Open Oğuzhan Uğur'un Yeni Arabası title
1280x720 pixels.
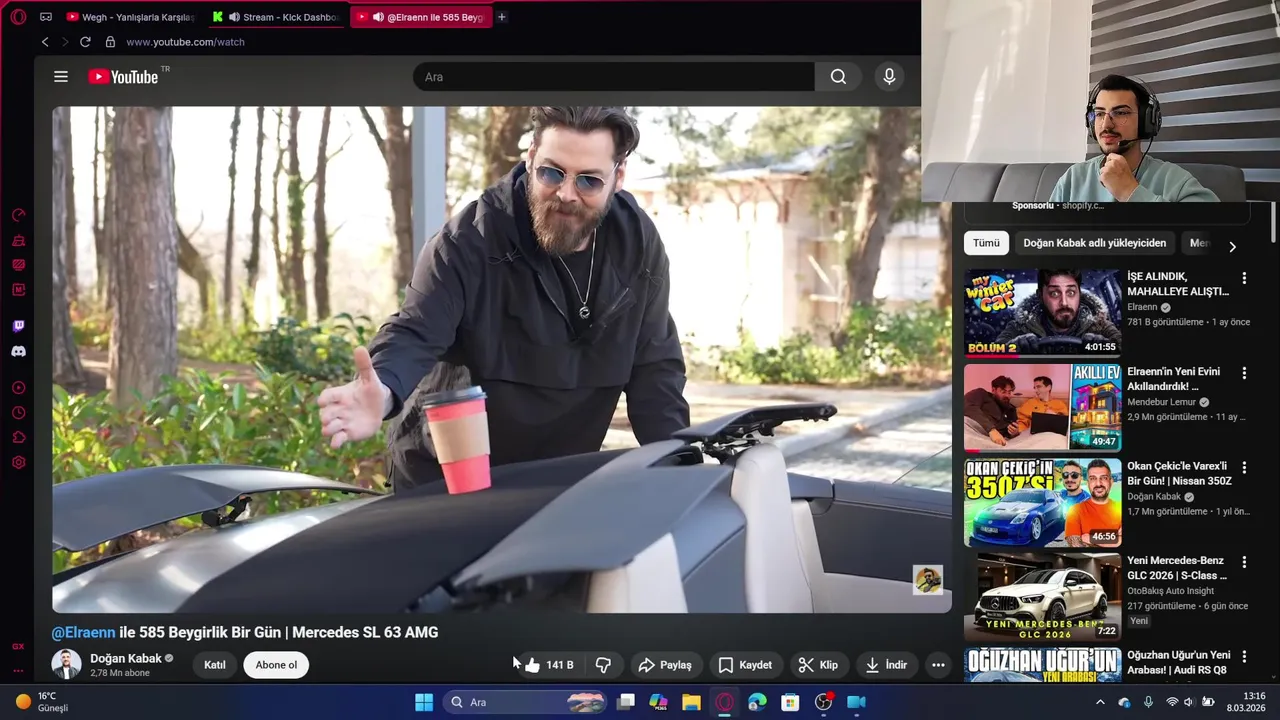click(1178, 662)
